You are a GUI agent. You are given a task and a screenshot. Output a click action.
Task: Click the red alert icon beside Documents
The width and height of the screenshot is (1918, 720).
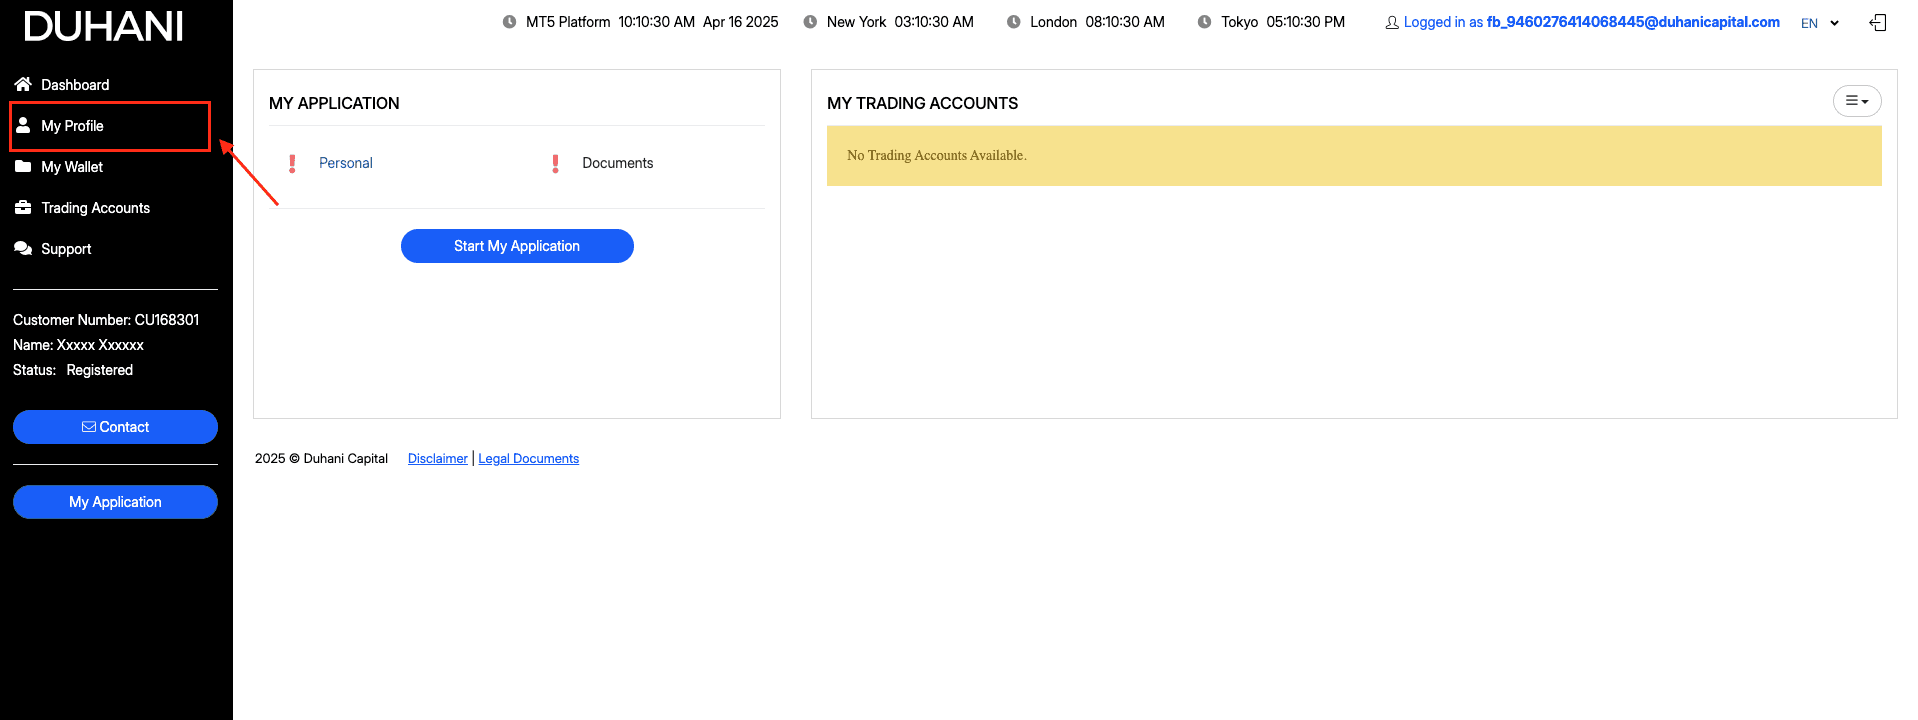click(555, 164)
